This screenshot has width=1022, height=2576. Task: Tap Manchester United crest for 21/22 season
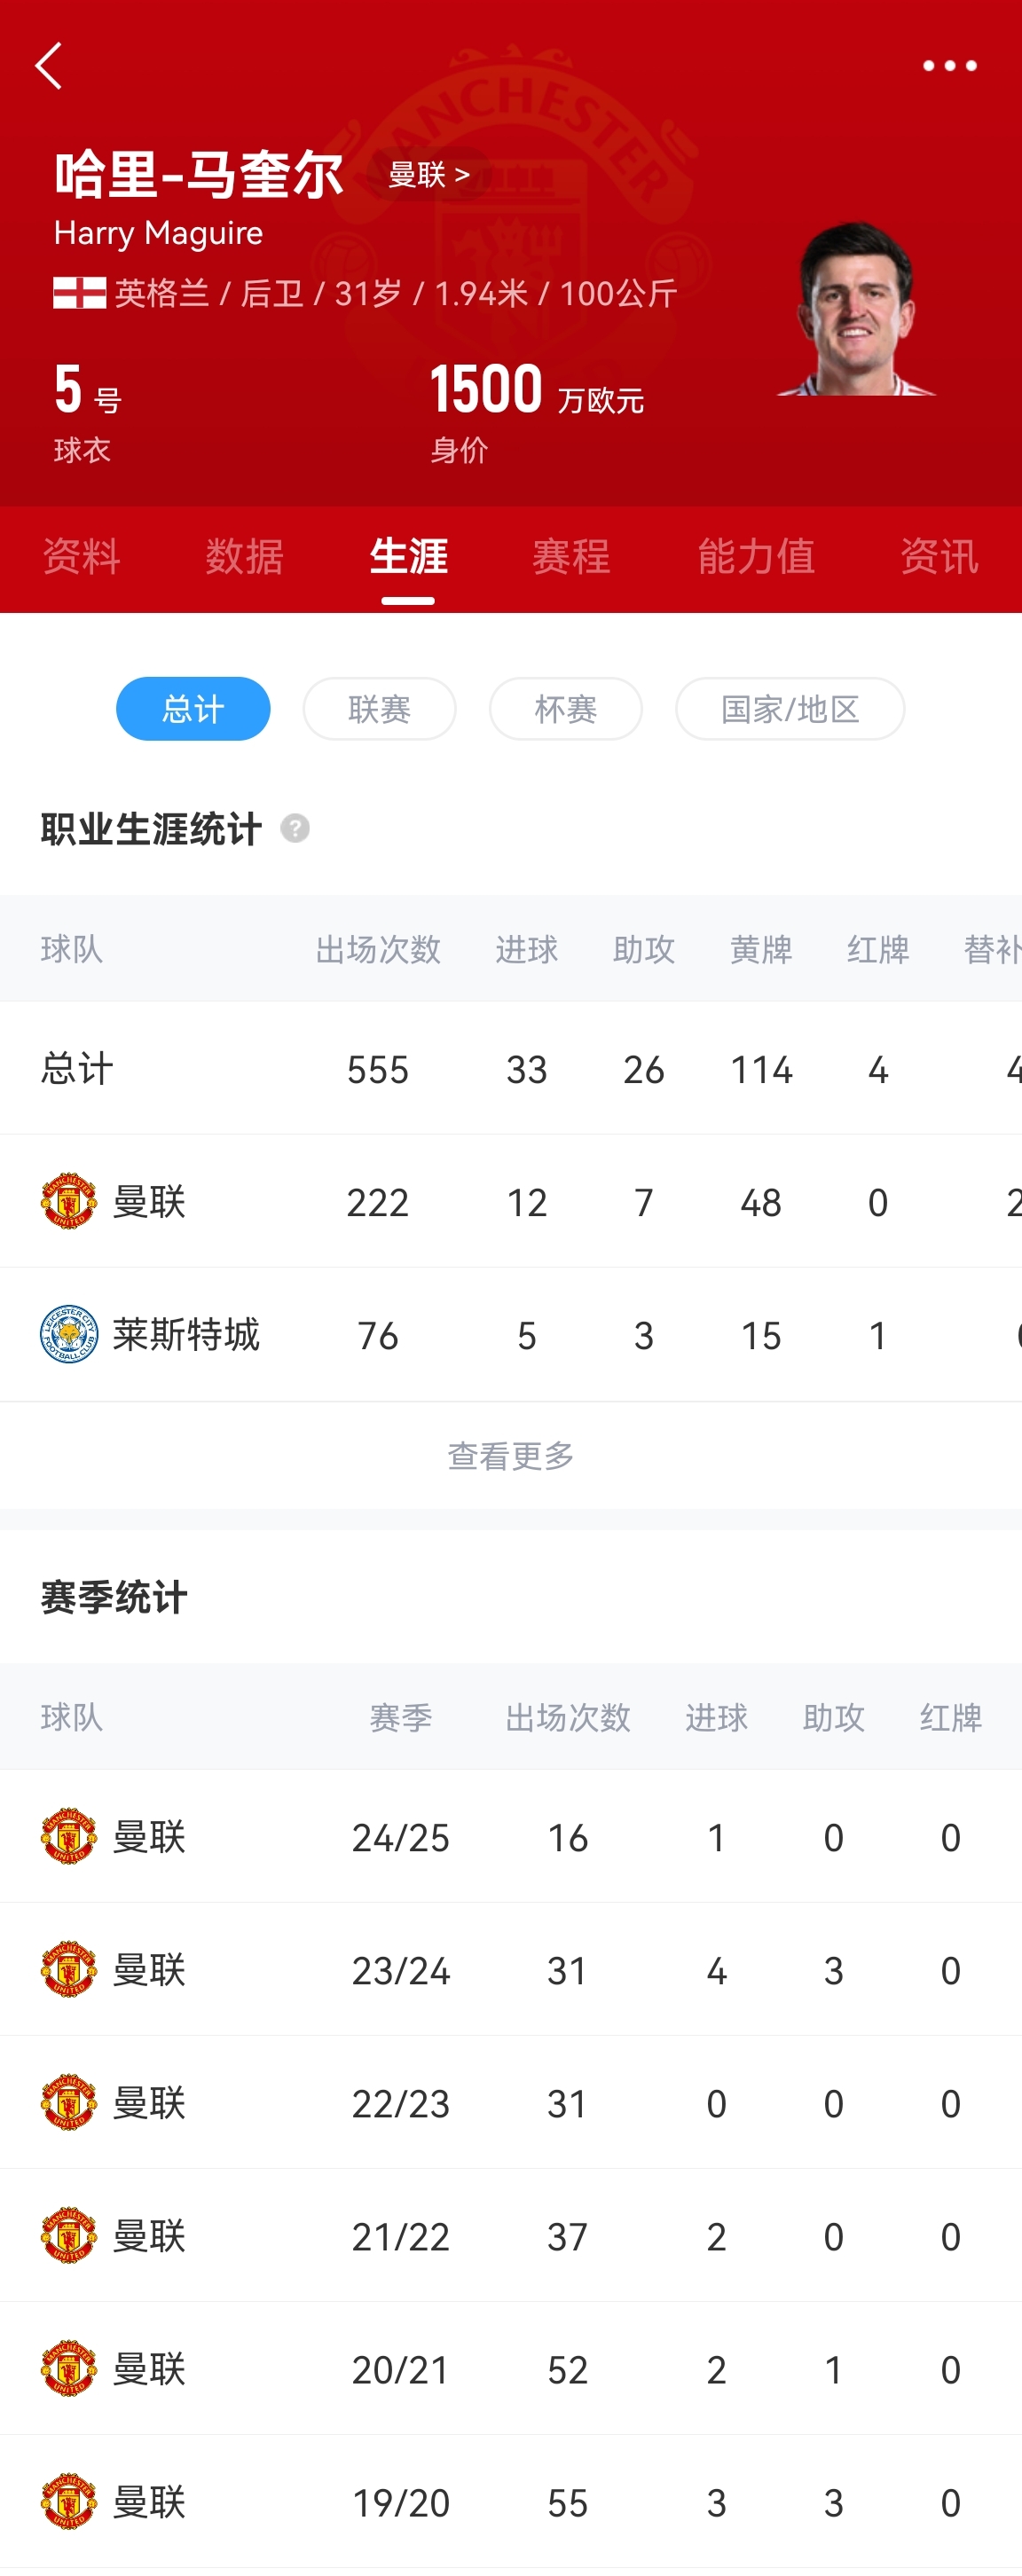tap(68, 2235)
